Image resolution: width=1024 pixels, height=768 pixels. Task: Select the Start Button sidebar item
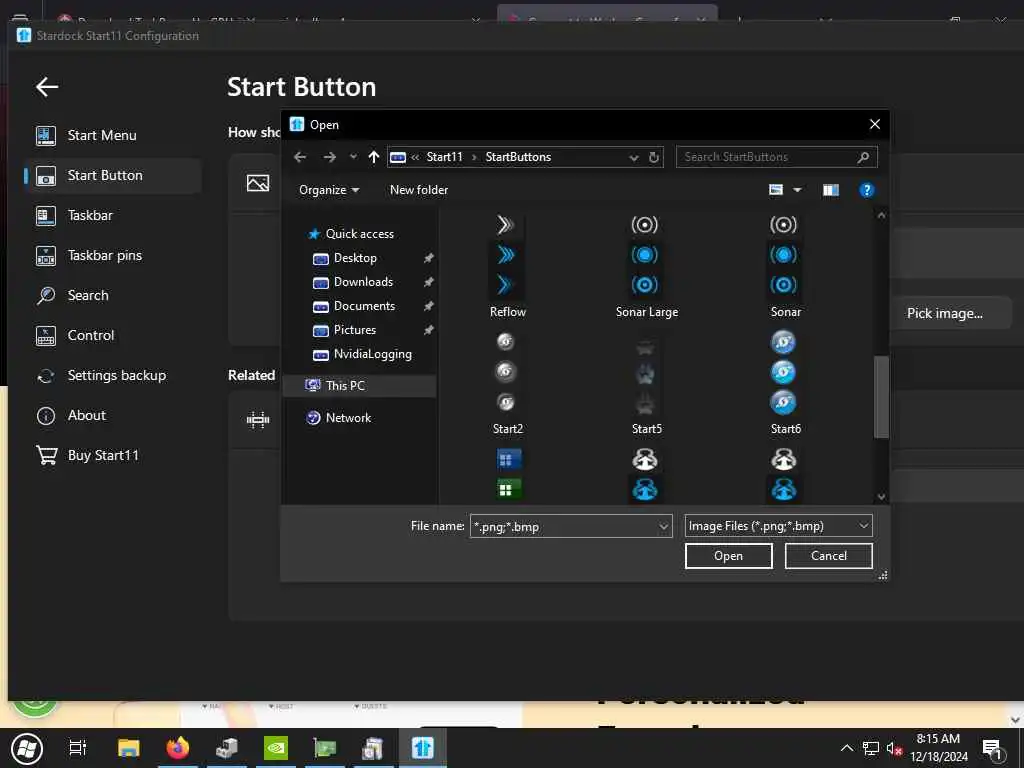point(112,176)
